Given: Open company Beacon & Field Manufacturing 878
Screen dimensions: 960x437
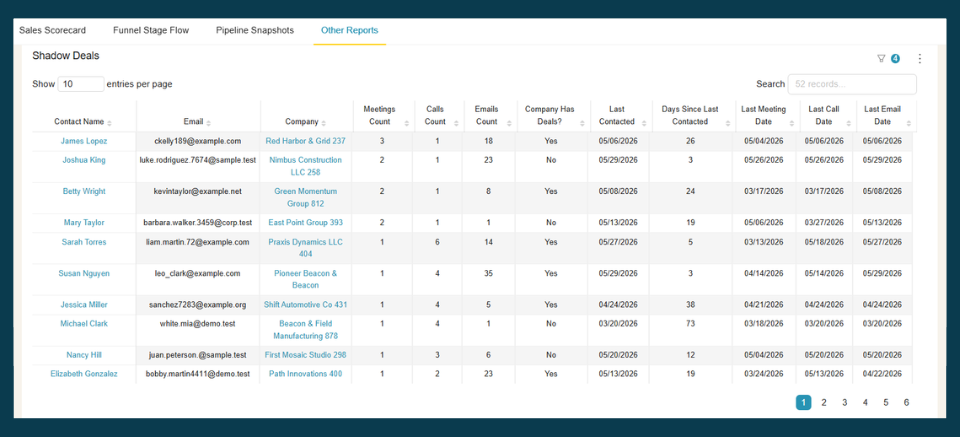Looking at the screenshot, I should (306, 330).
